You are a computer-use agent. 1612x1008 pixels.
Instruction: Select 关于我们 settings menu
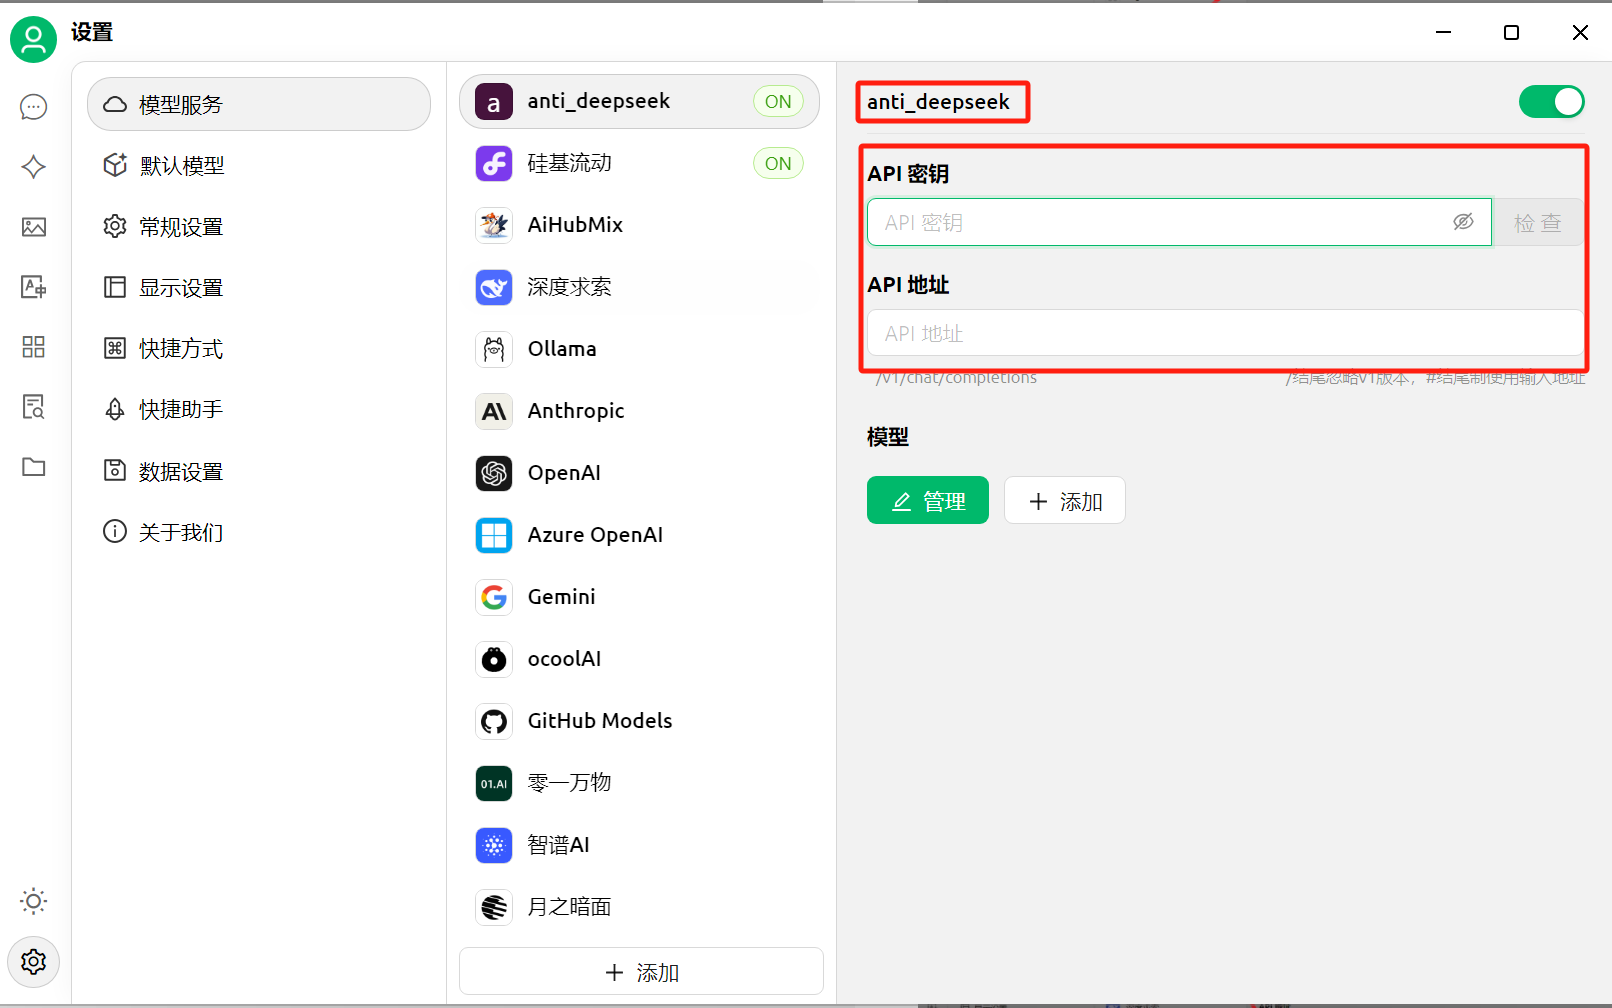pyautogui.click(x=259, y=532)
